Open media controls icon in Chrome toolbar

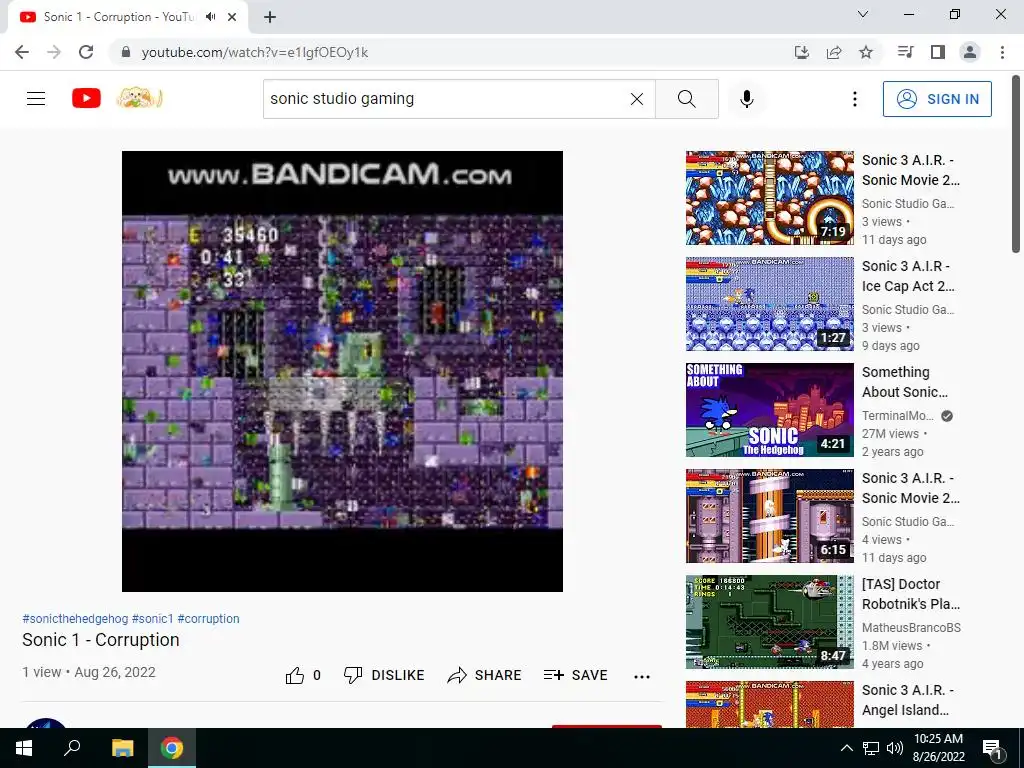point(905,52)
